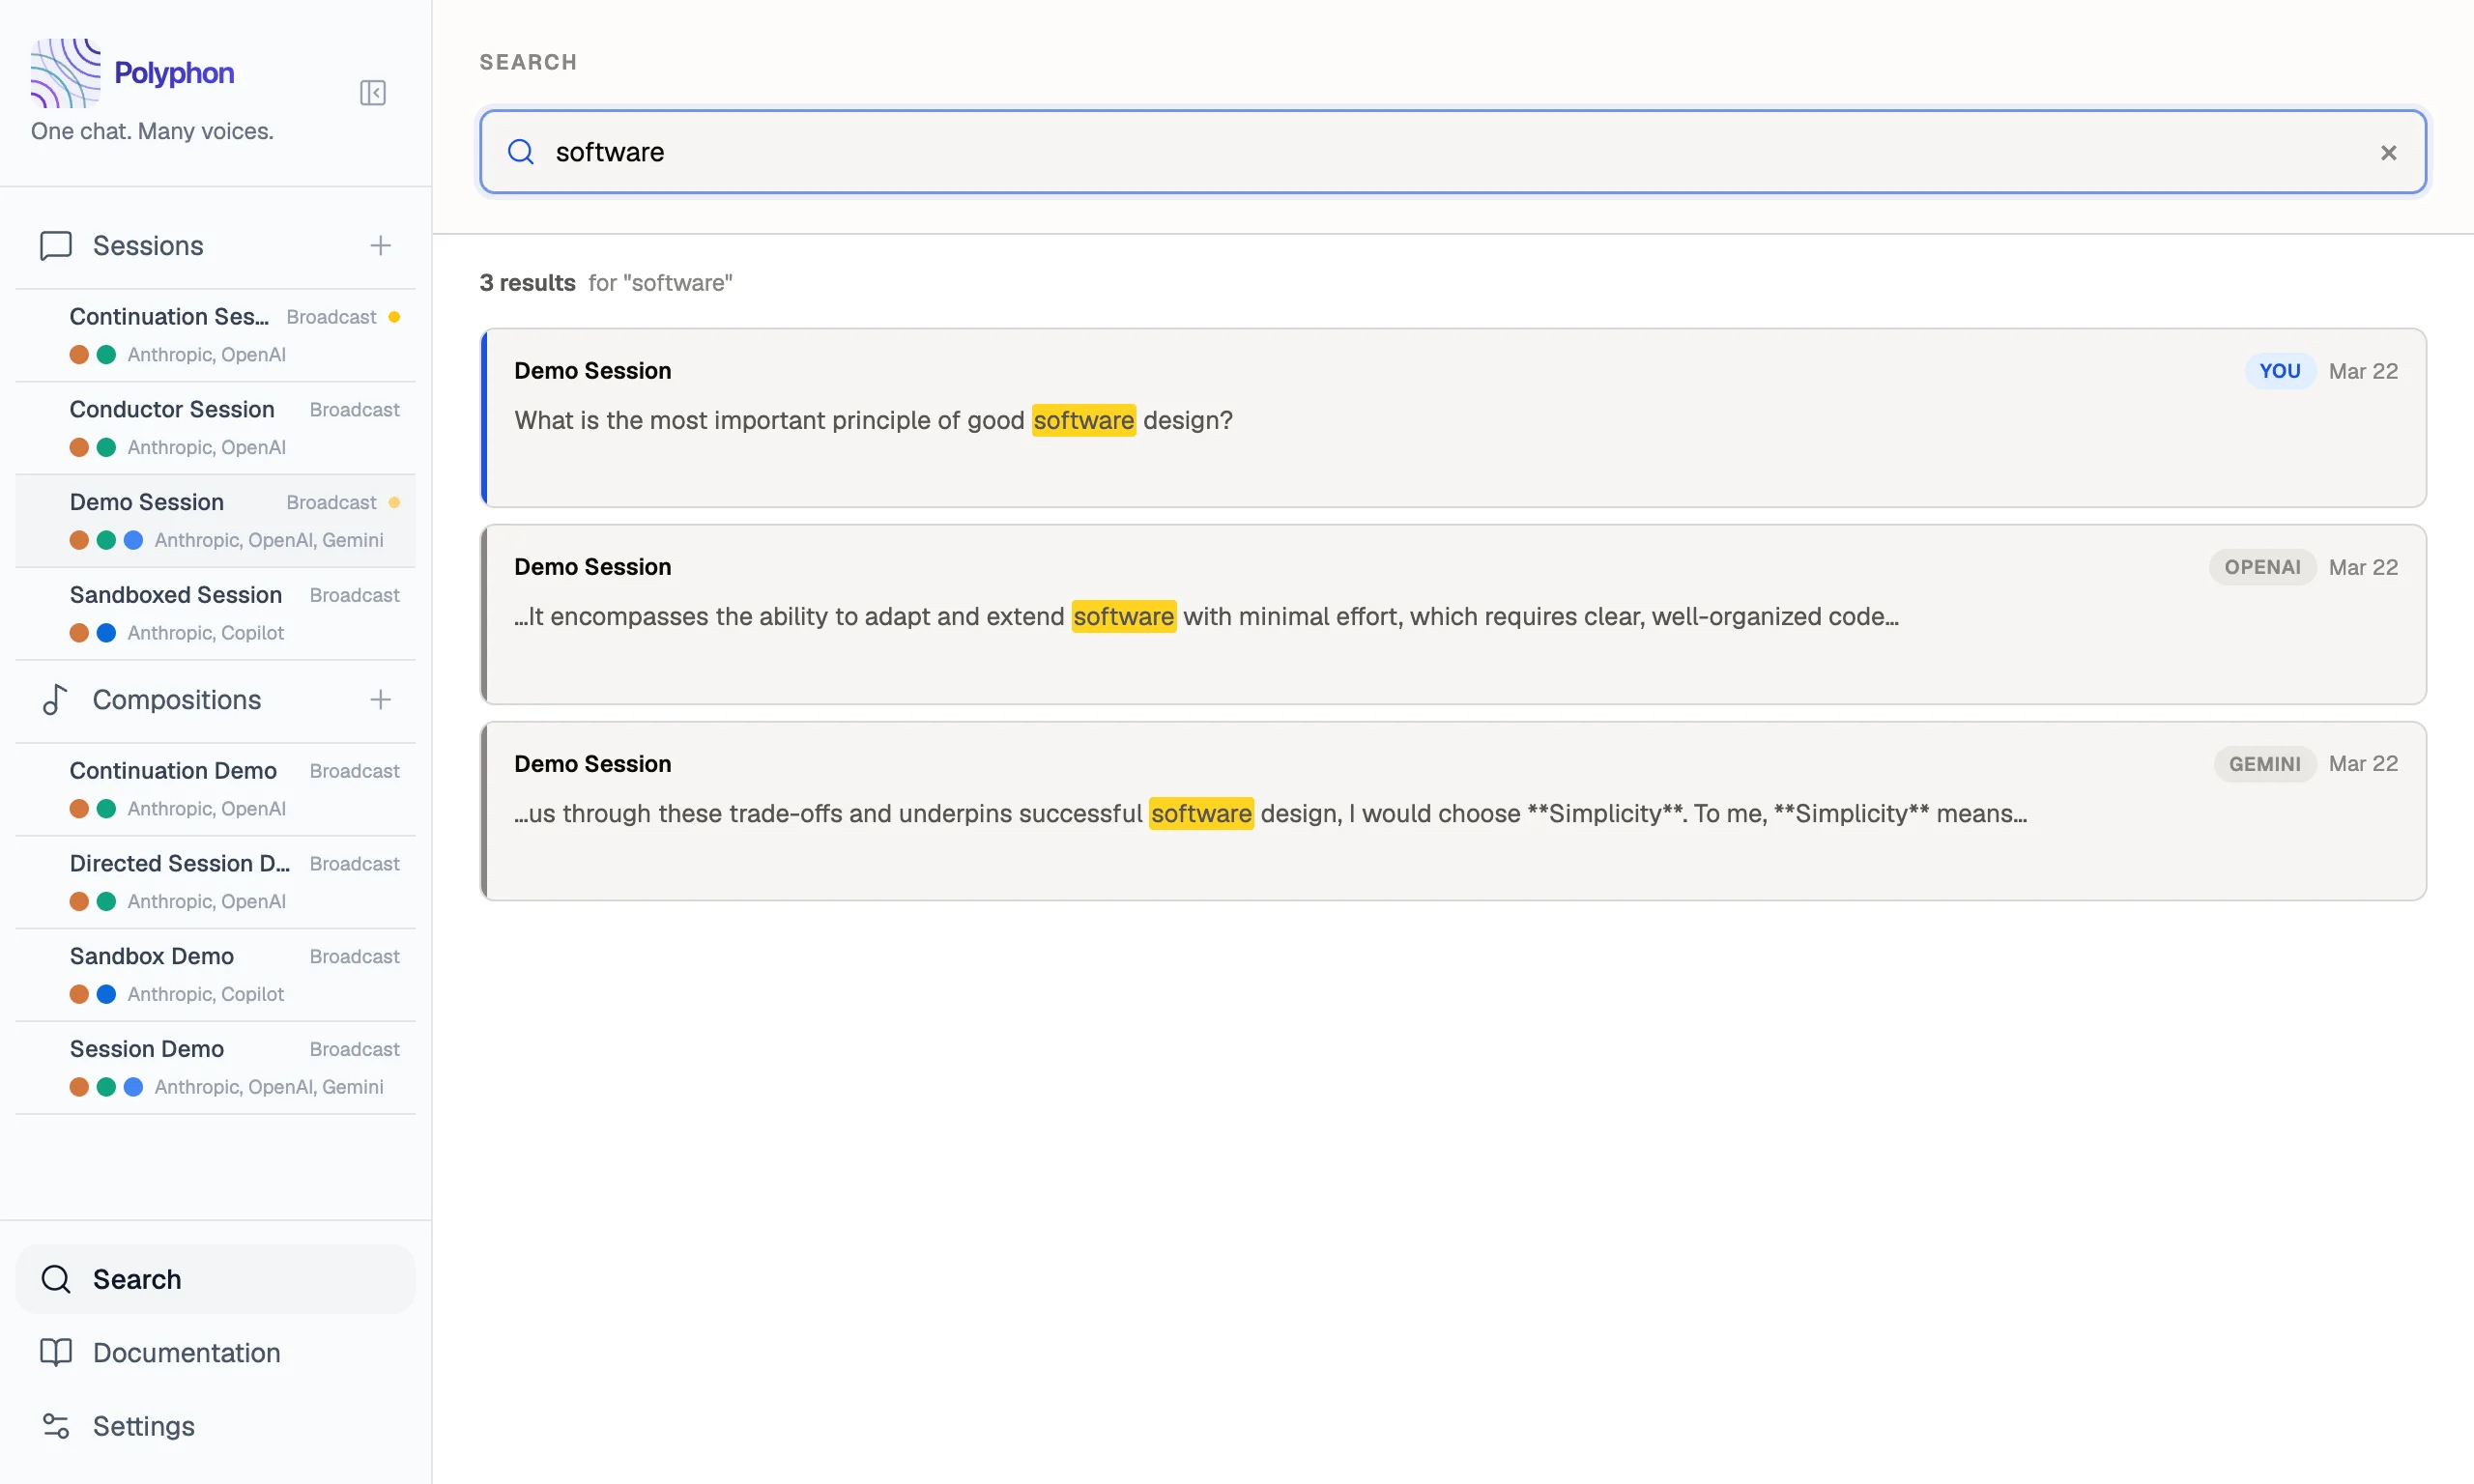Open the first Demo Session search result
The width and height of the screenshot is (2474, 1484).
point(1452,418)
